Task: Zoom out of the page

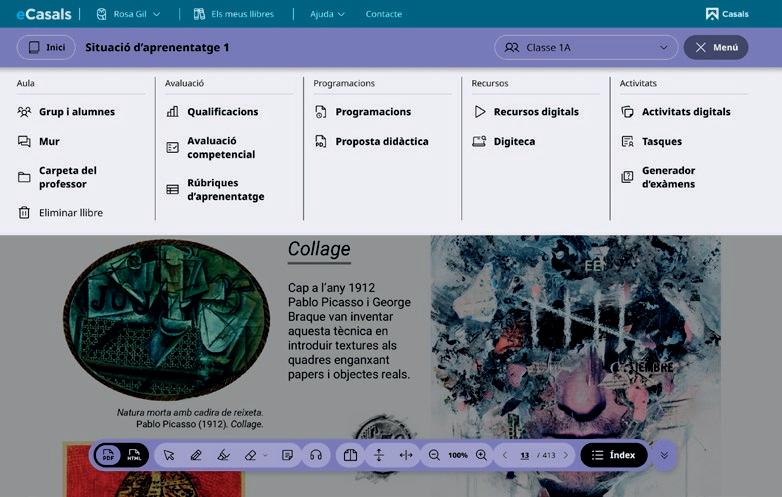Action: [x=434, y=455]
